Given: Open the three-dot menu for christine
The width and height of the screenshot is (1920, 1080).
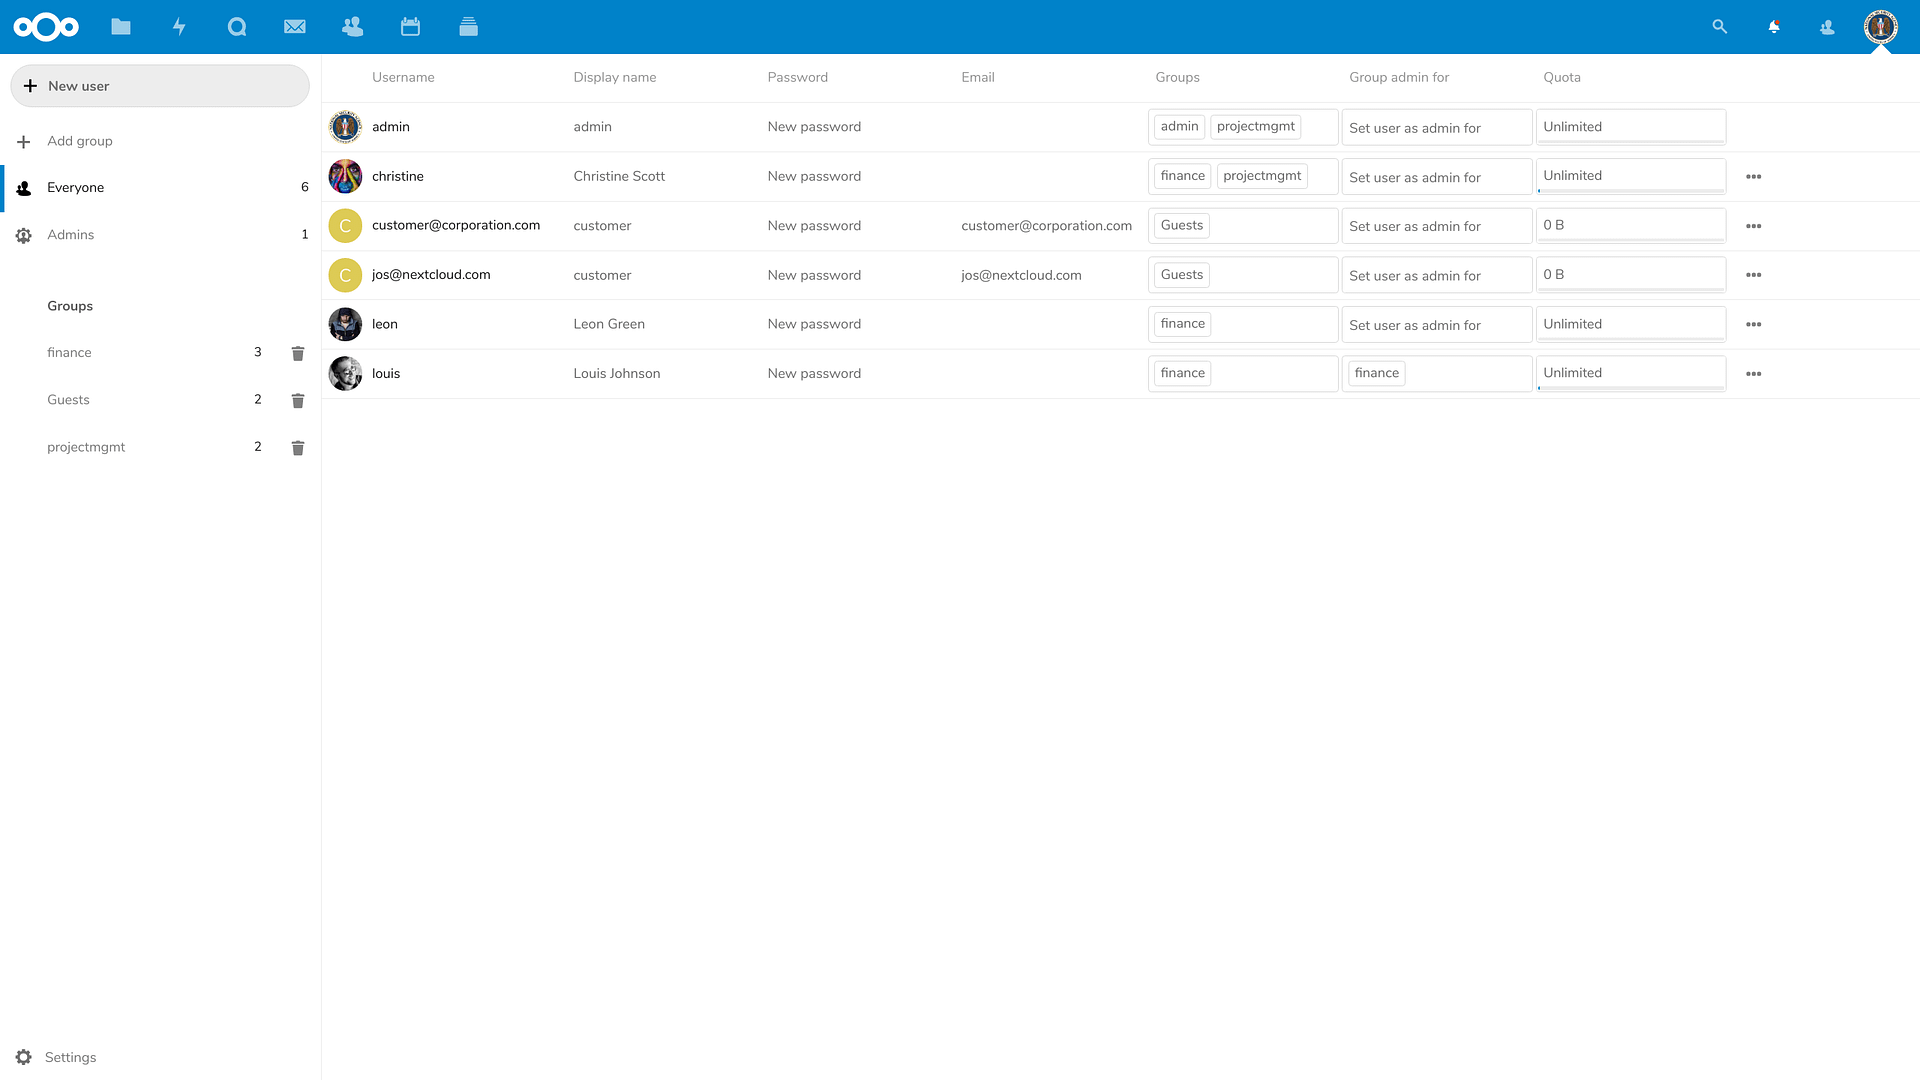Looking at the screenshot, I should tap(1753, 177).
